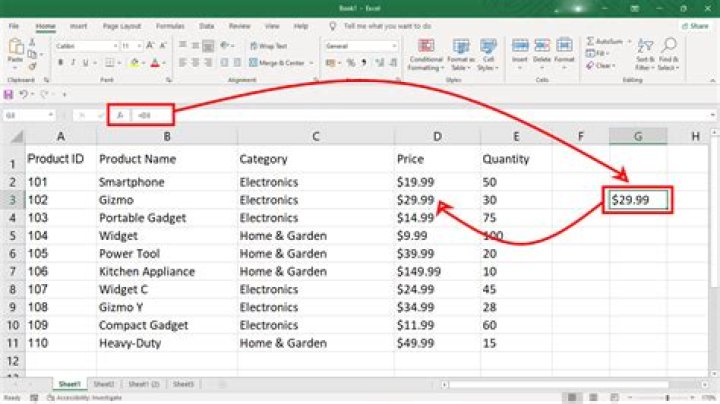Image resolution: width=720 pixels, height=404 pixels.
Task: Click the Cell Styles icon
Action: click(x=488, y=46)
